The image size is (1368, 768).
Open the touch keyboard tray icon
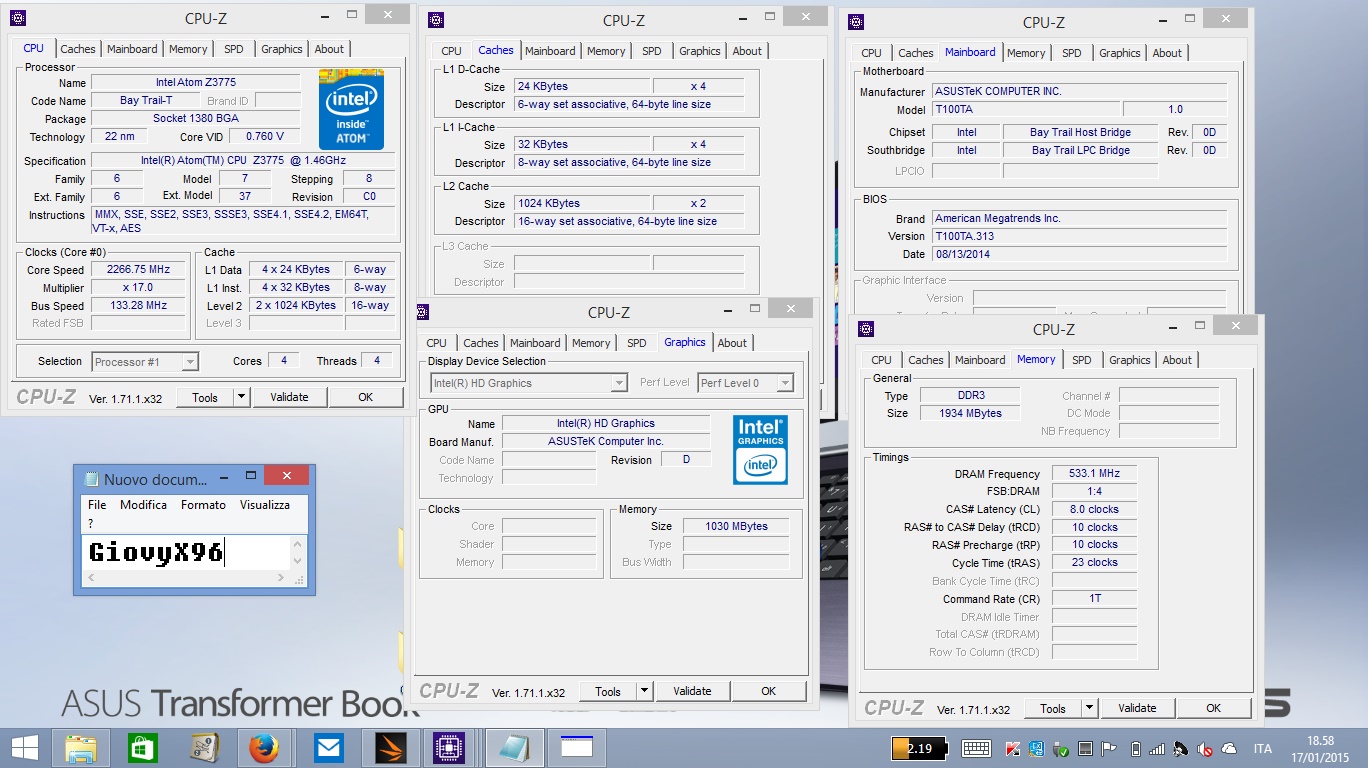976,748
